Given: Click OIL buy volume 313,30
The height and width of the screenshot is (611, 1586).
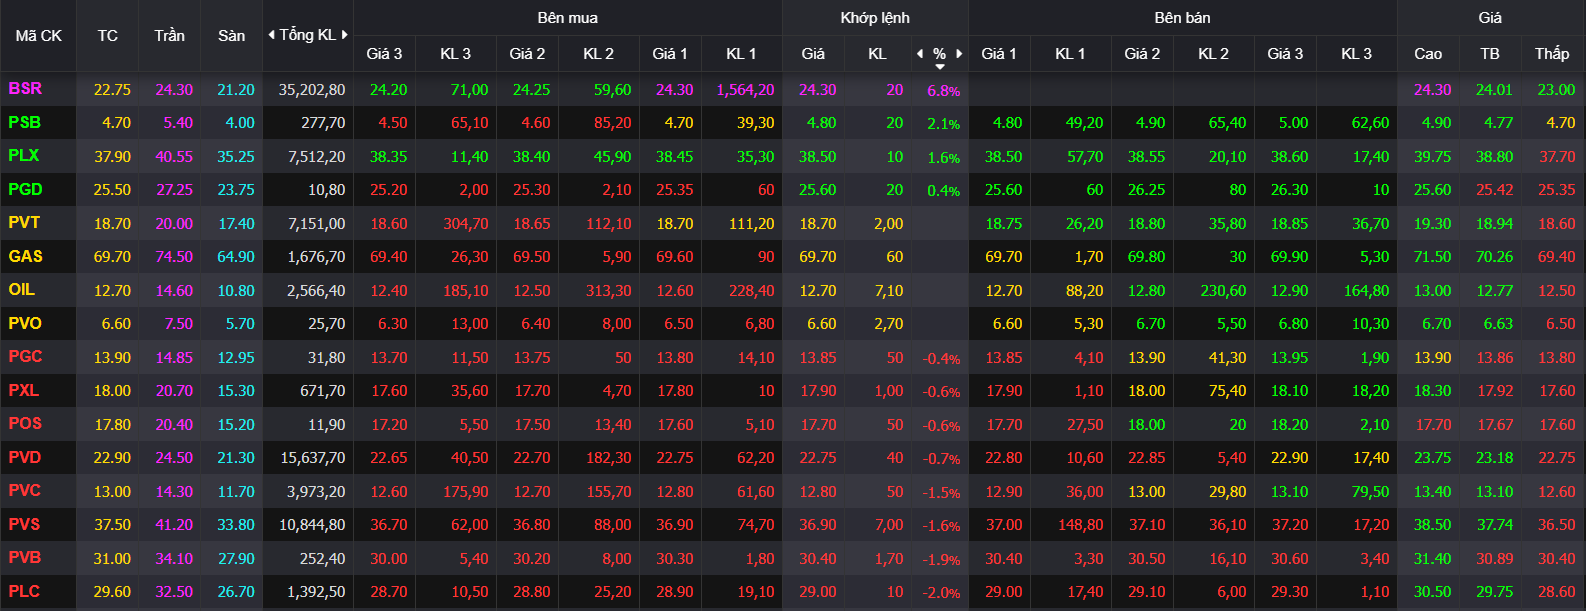Looking at the screenshot, I should (609, 291).
